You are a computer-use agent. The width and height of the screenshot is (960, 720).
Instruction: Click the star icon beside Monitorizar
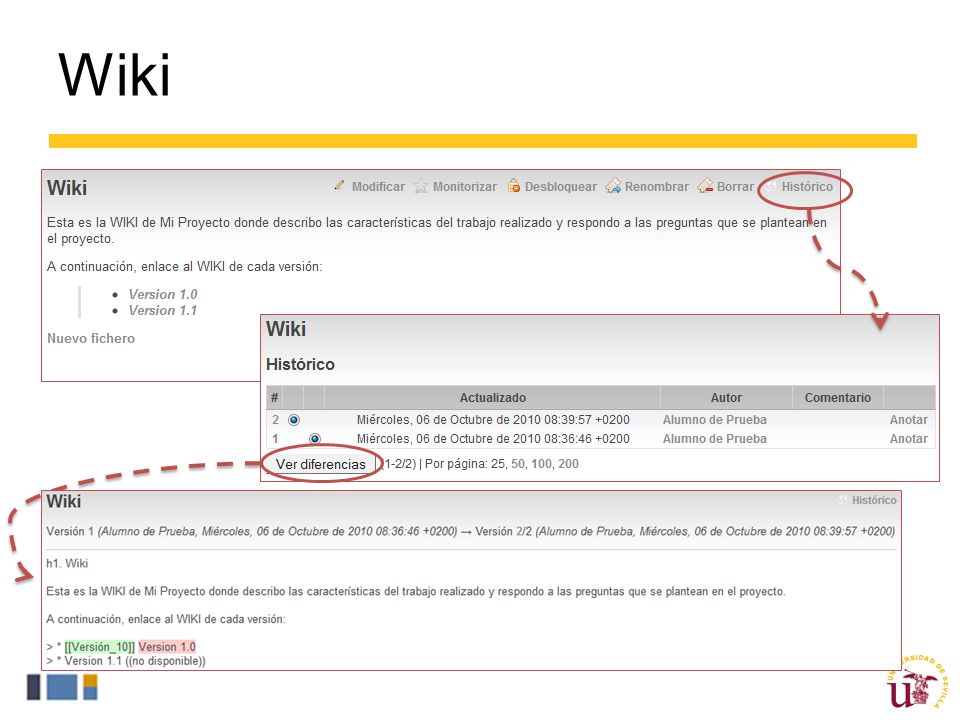point(421,186)
